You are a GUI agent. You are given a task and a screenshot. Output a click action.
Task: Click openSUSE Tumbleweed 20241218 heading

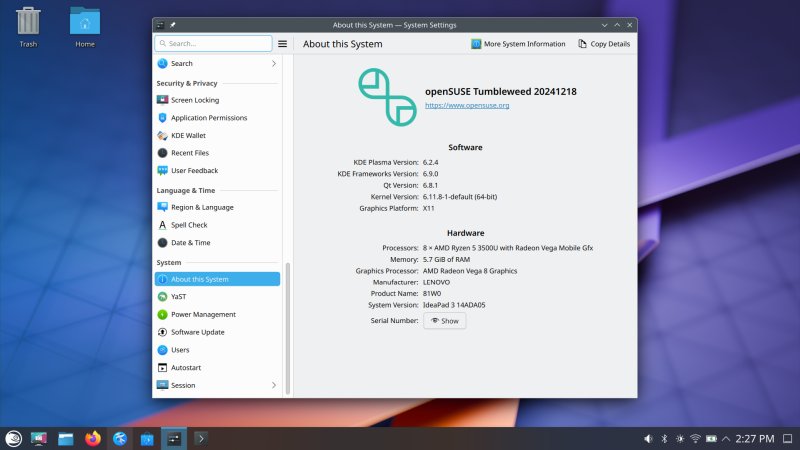[x=501, y=92]
